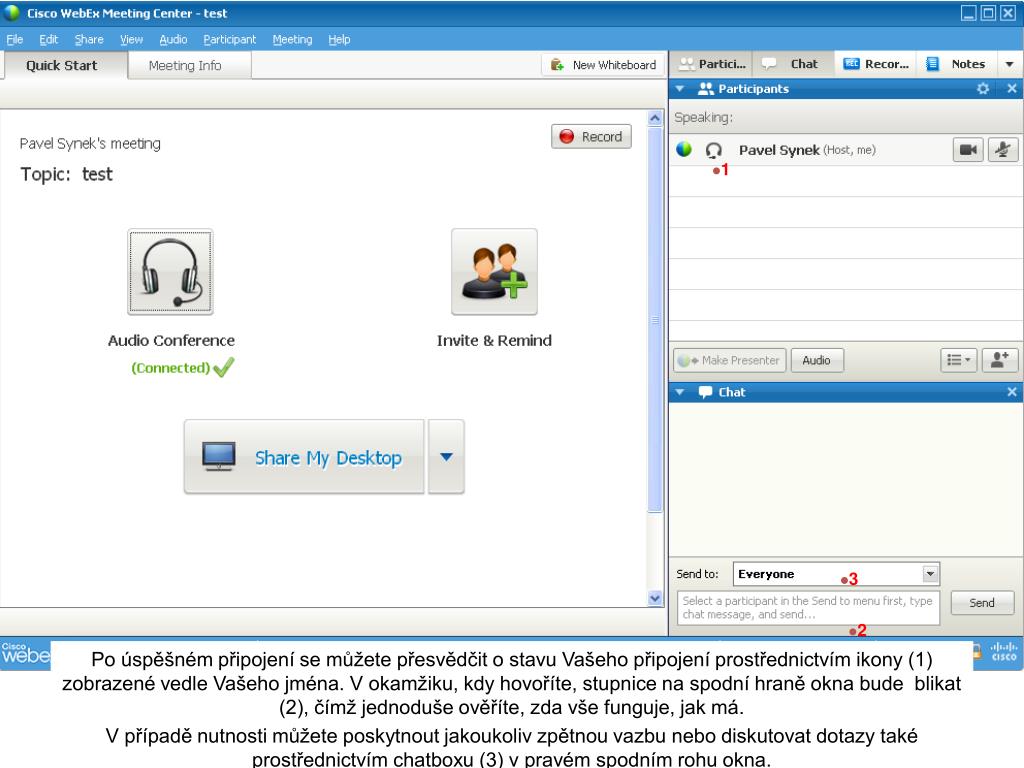Click the Cisco logo in the status bar
The width and height of the screenshot is (1024, 768).
[x=1004, y=652]
